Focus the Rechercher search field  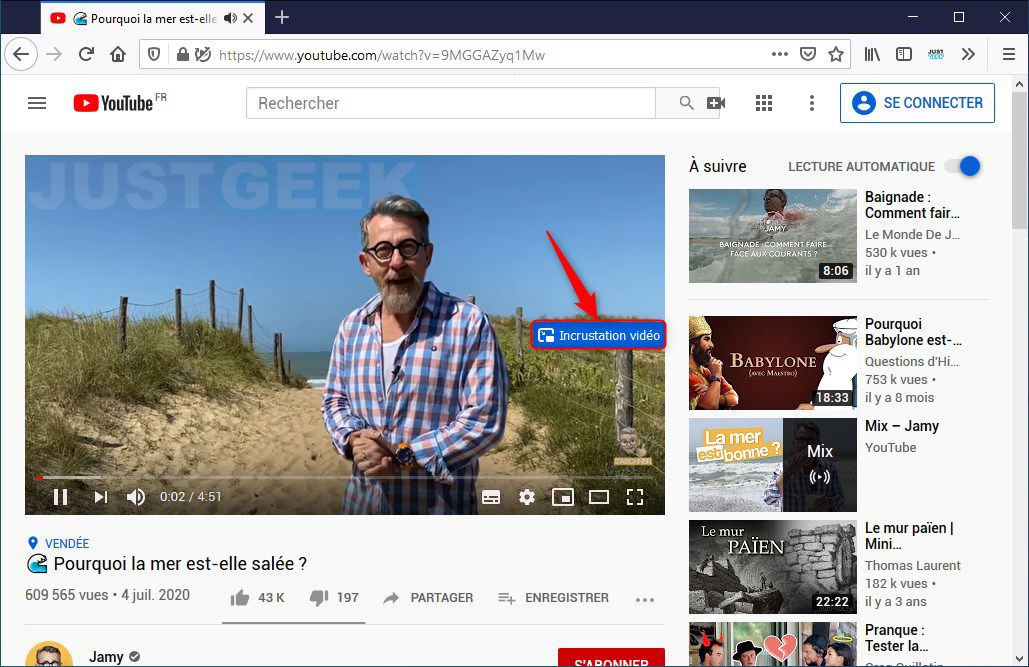pos(450,103)
